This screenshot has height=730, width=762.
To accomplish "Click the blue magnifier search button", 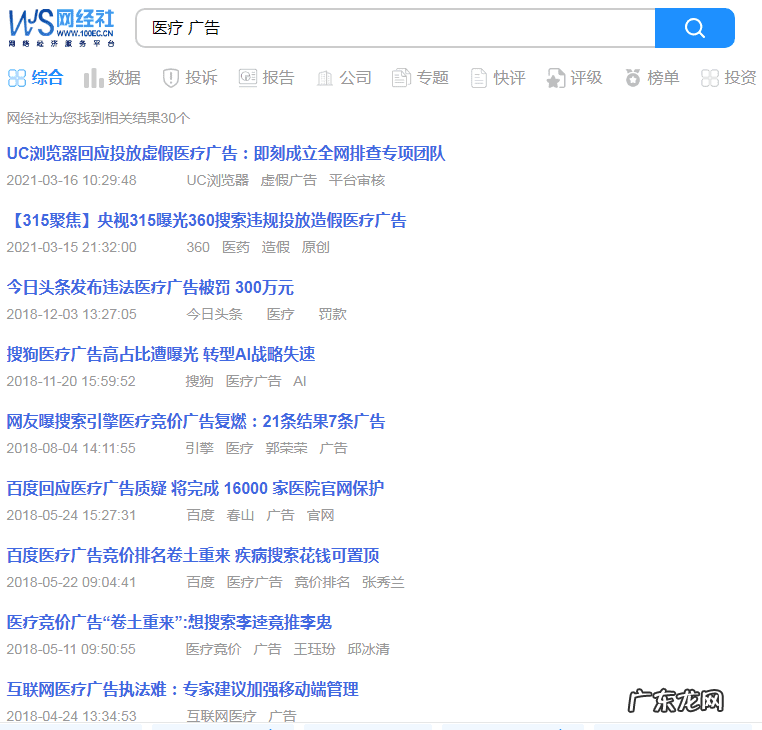I will point(694,28).
